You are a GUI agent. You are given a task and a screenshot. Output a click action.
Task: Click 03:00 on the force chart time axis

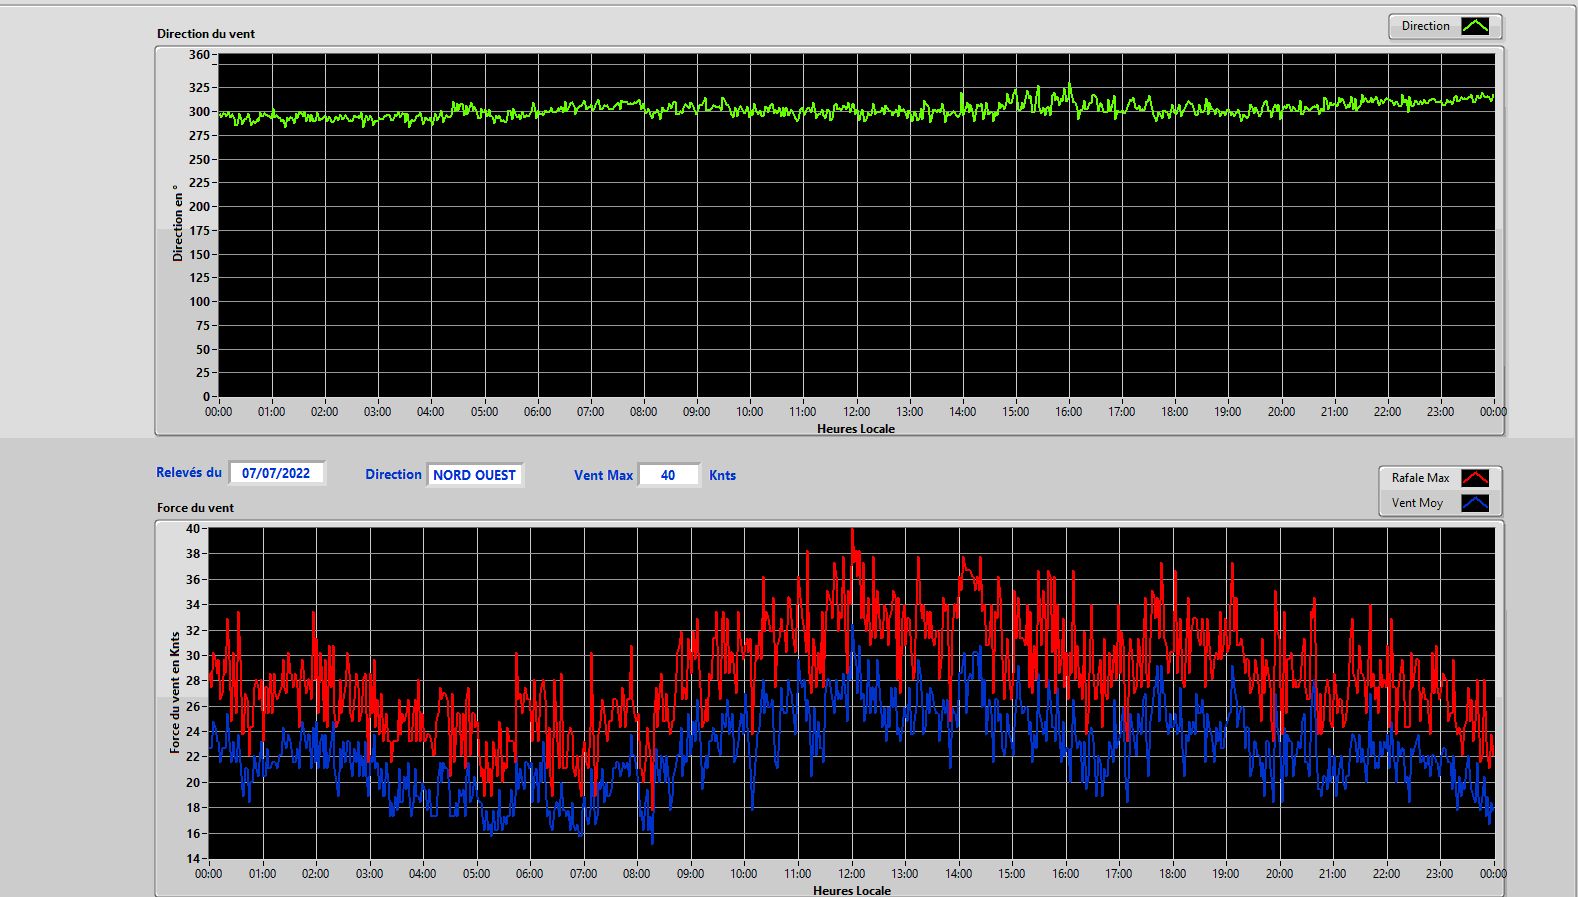click(369, 874)
